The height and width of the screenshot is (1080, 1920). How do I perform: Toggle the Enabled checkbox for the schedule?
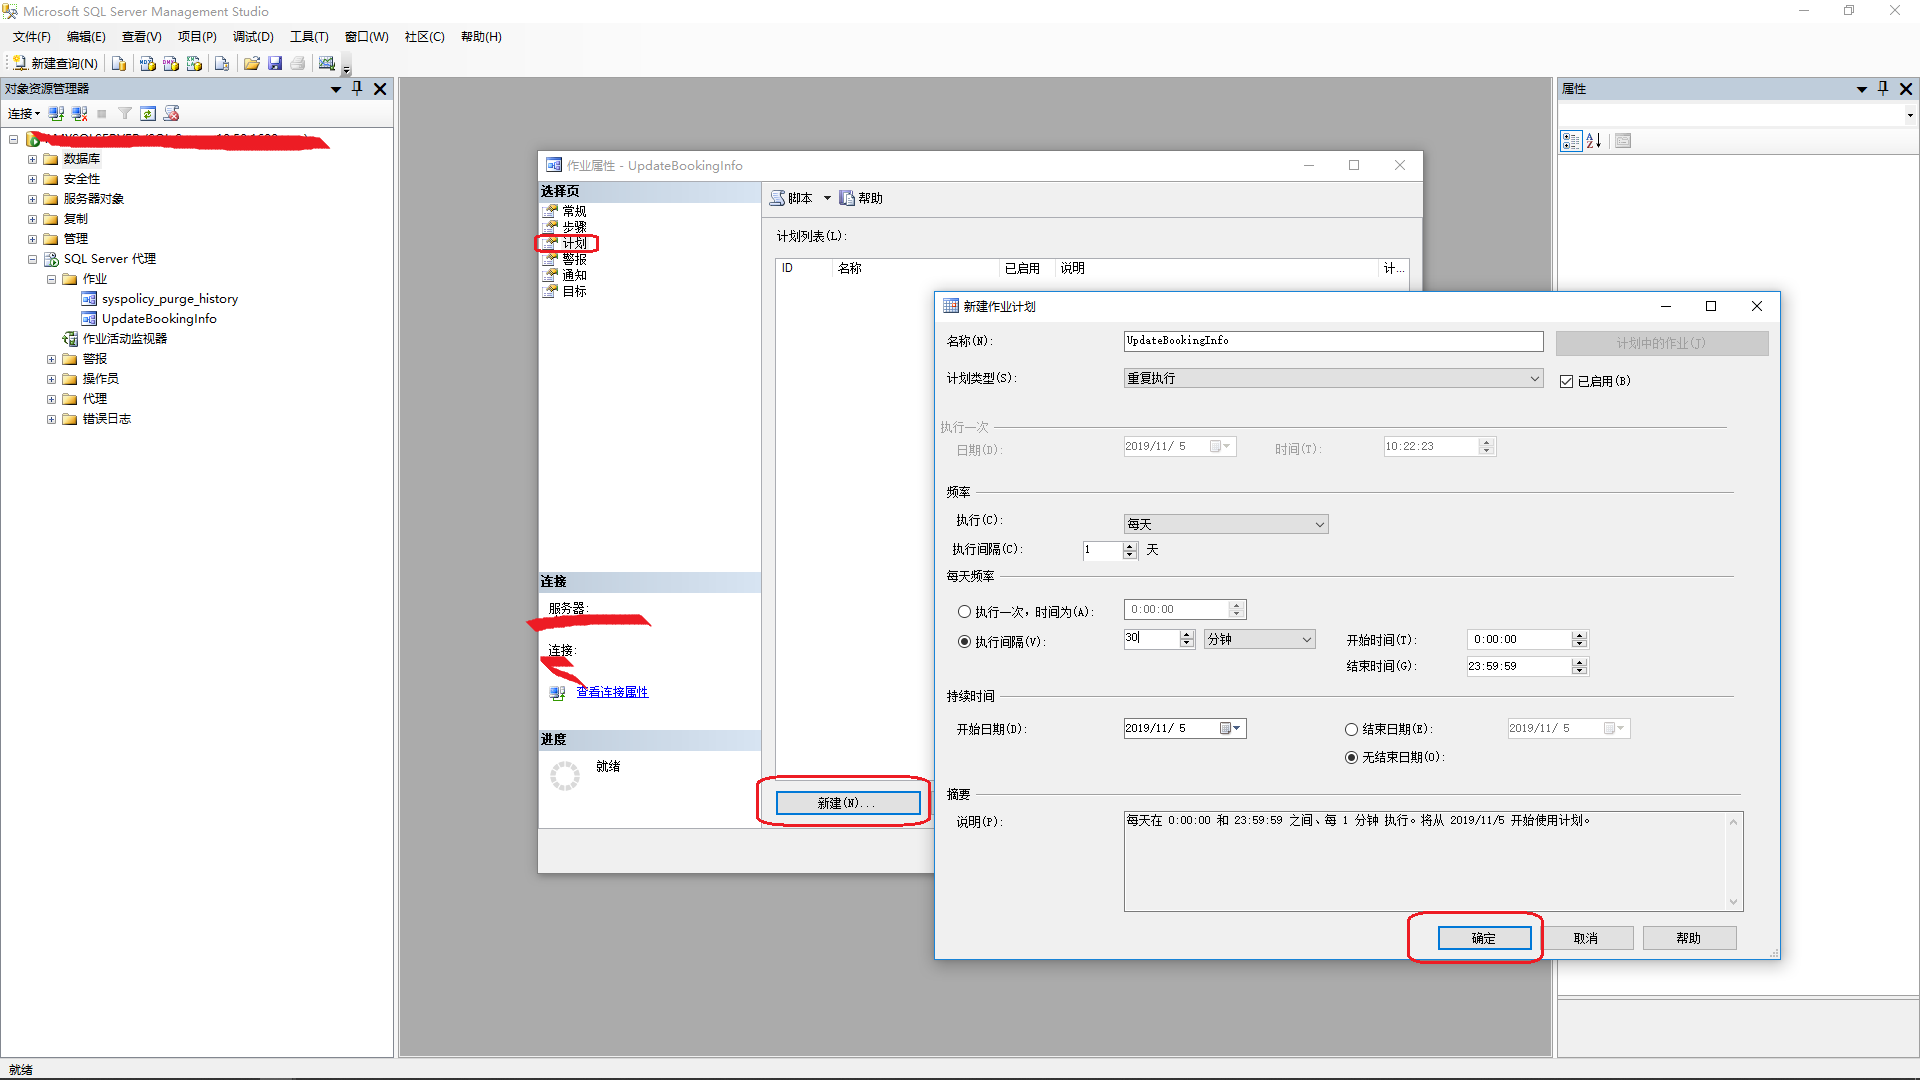tap(1567, 381)
